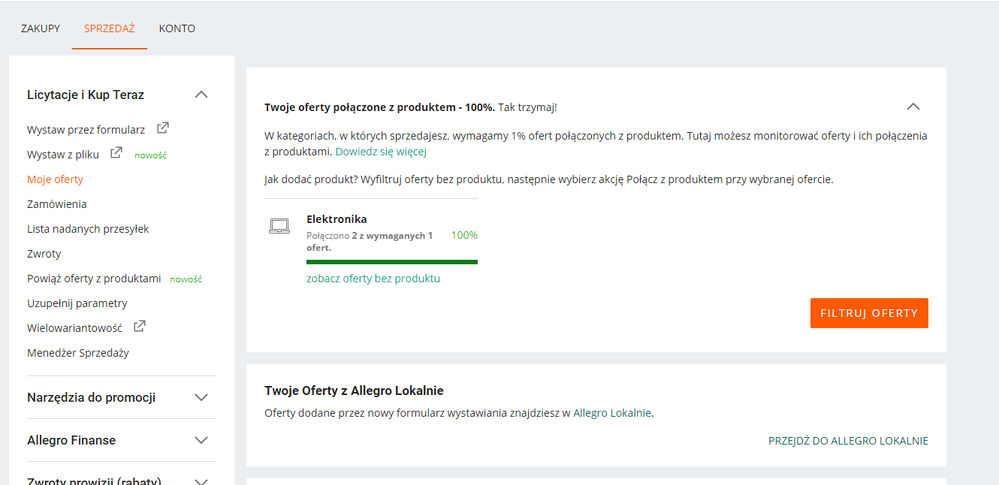The width and height of the screenshot is (999, 485).
Task: Open Lista nadanych przesyłek
Action: tap(88, 229)
